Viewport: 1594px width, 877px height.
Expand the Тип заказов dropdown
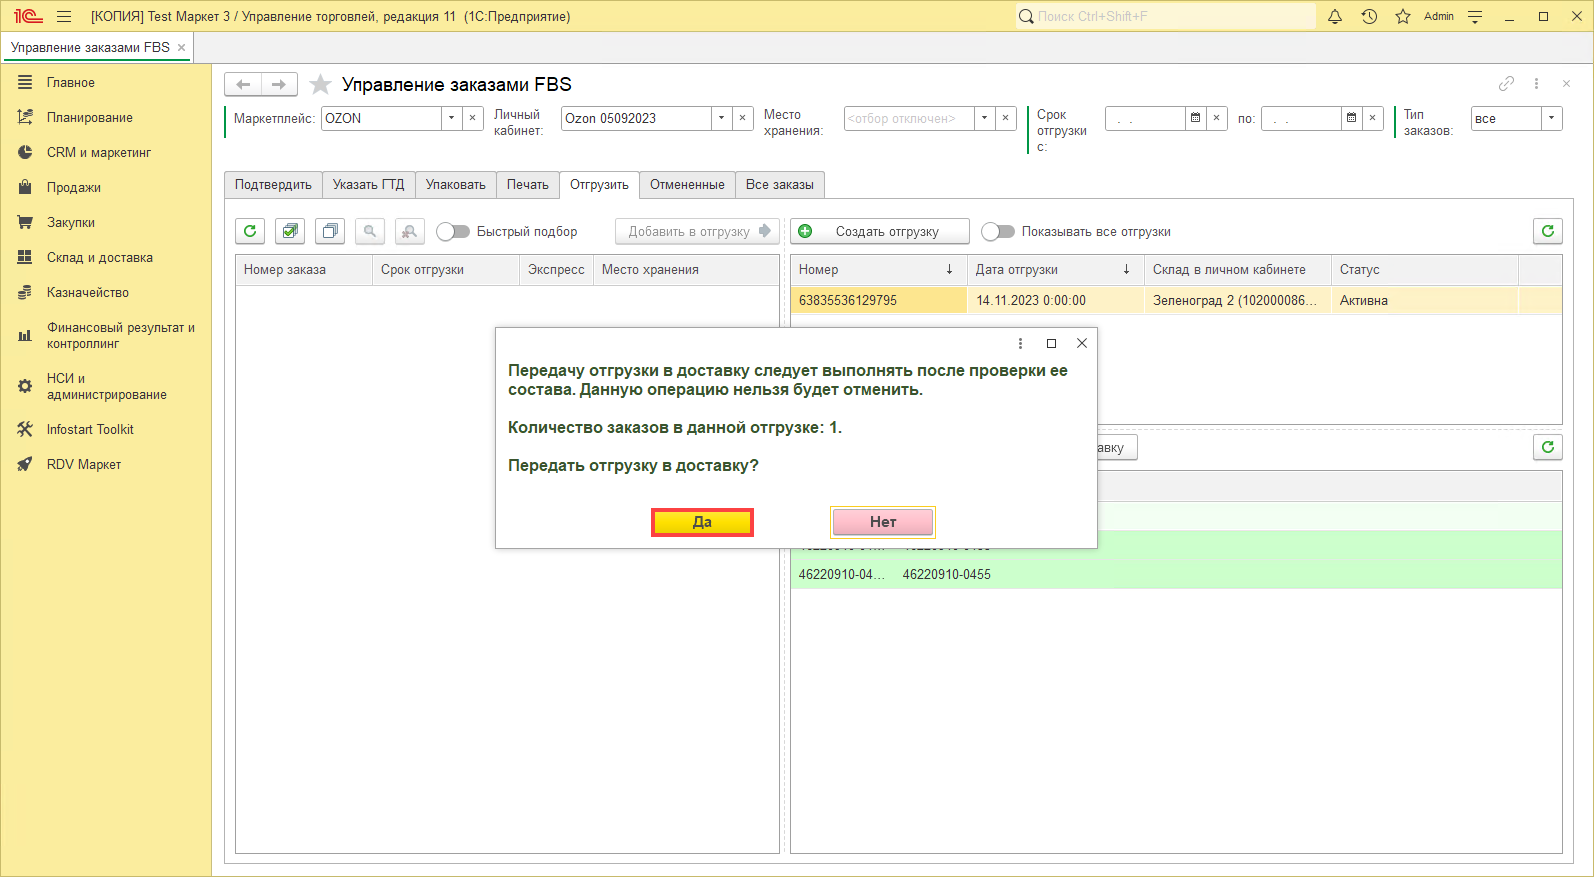1551,118
